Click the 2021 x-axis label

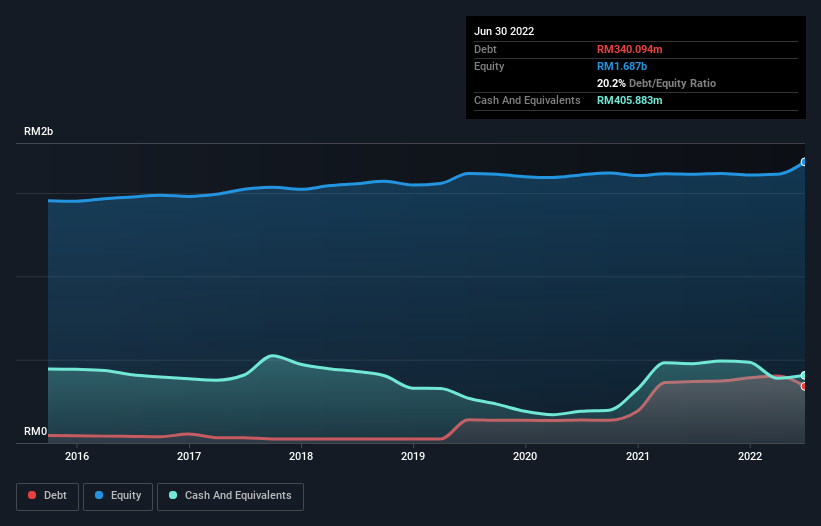click(638, 456)
